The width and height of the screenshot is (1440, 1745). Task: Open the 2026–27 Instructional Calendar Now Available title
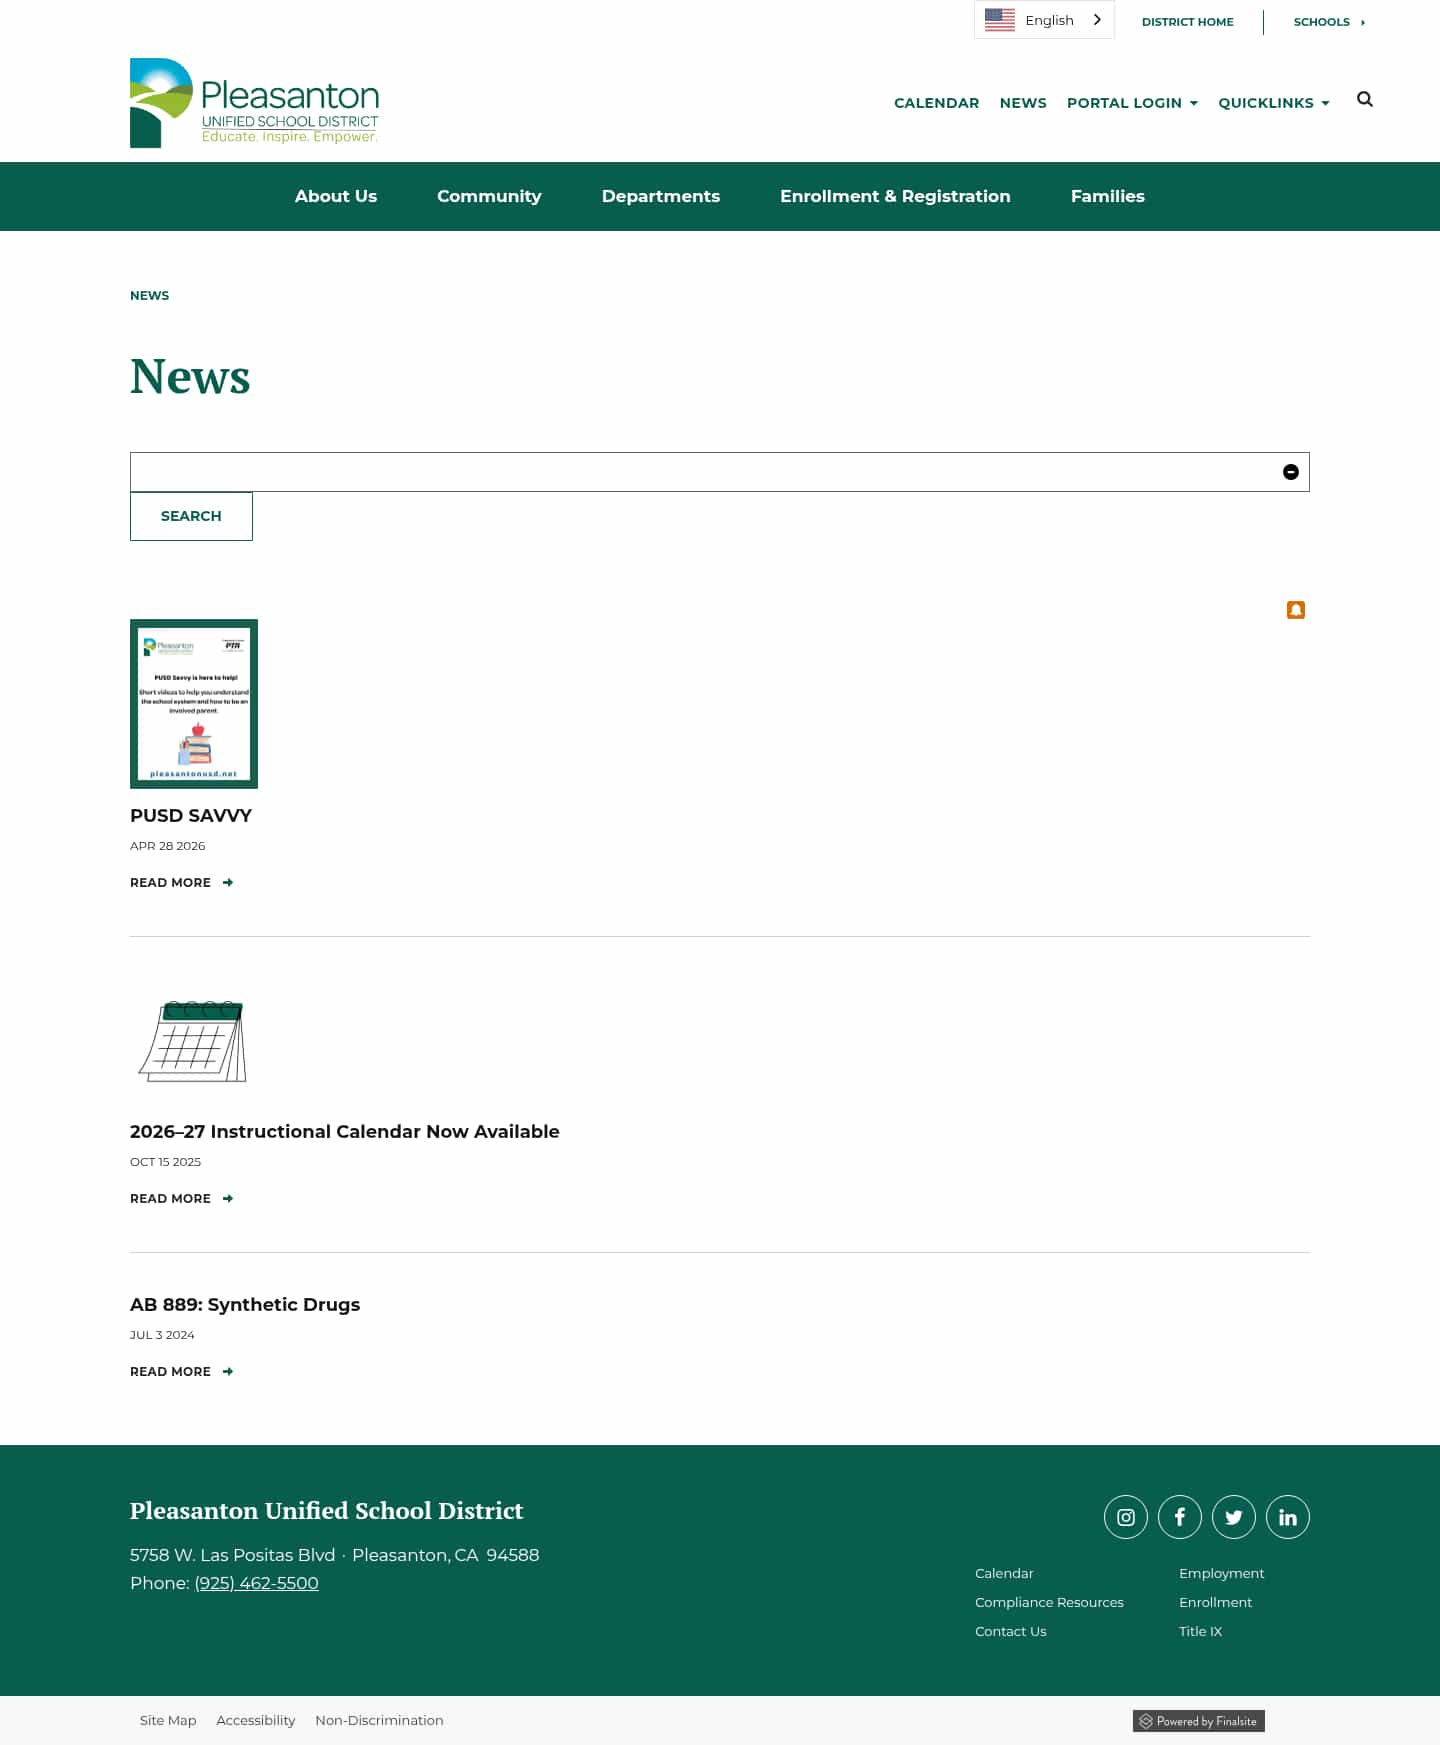345,1132
